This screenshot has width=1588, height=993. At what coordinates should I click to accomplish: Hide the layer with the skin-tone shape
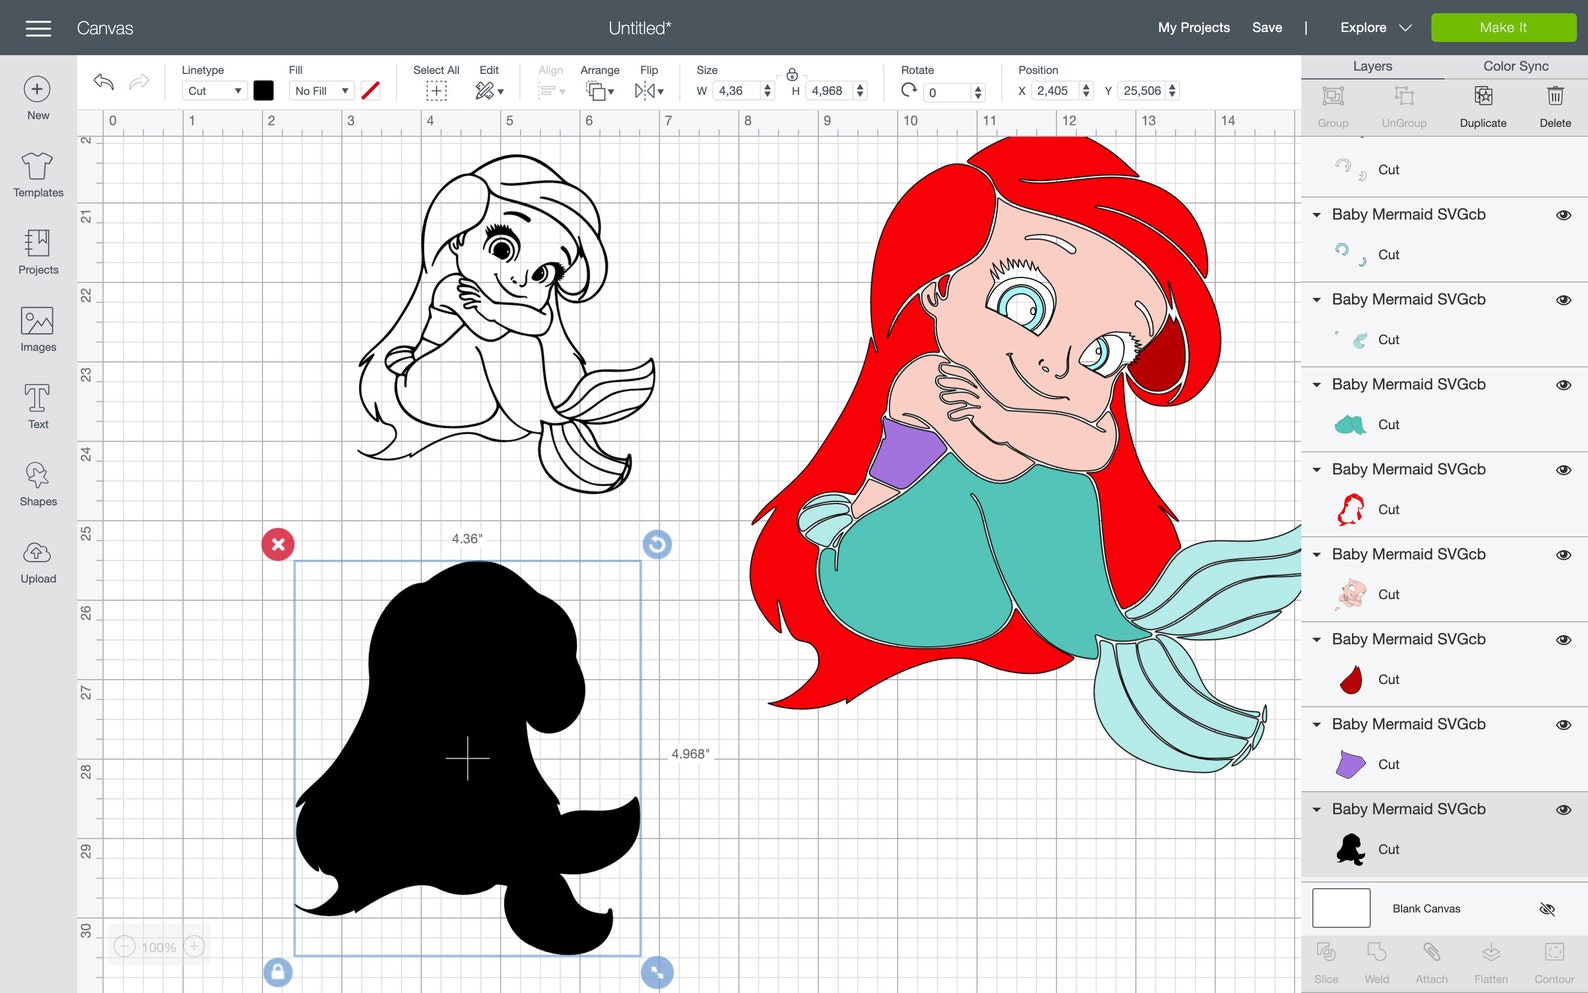point(1564,555)
